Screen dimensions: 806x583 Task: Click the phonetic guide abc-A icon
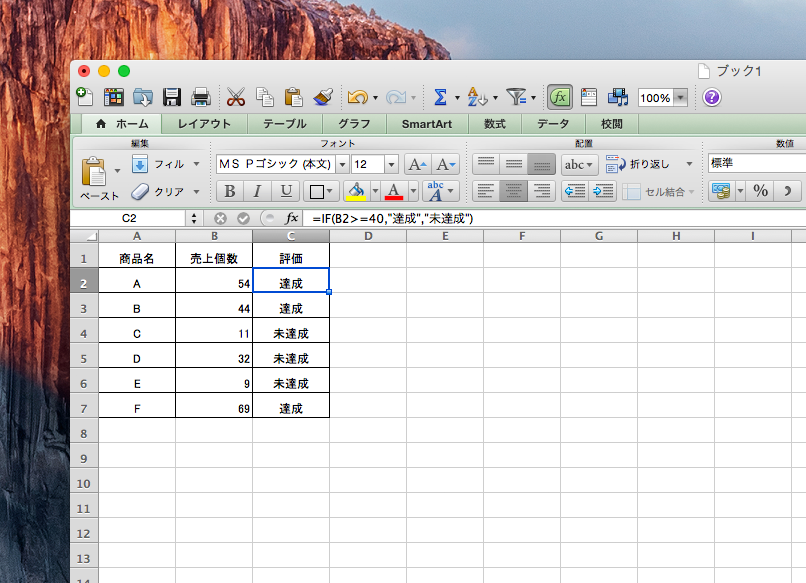(x=435, y=191)
